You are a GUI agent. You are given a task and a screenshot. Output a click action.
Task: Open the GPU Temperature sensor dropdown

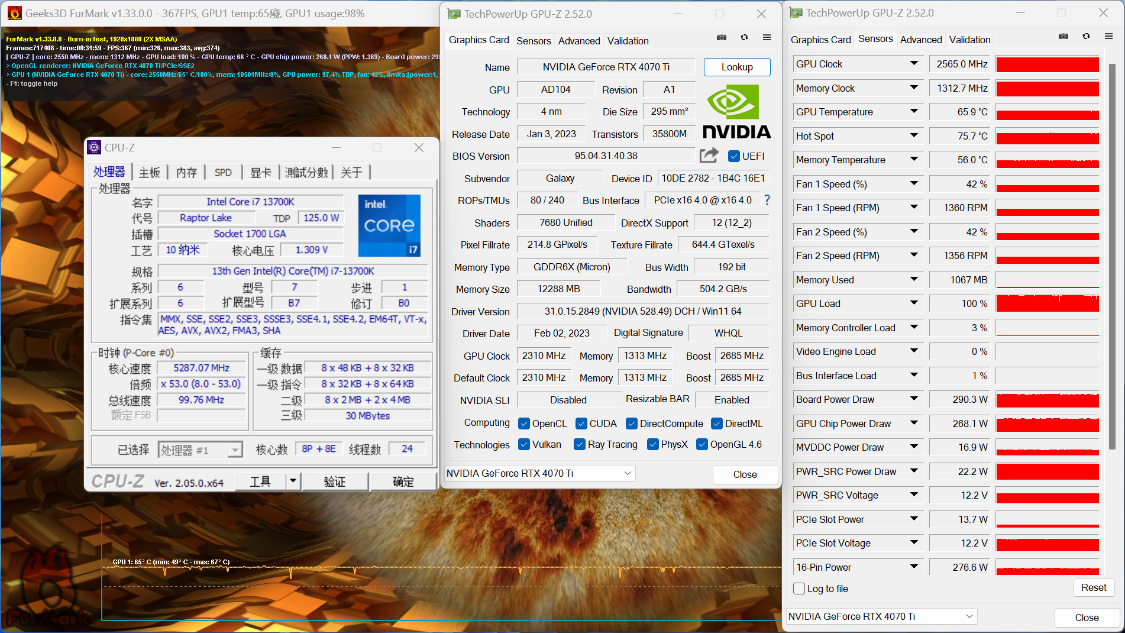(913, 112)
